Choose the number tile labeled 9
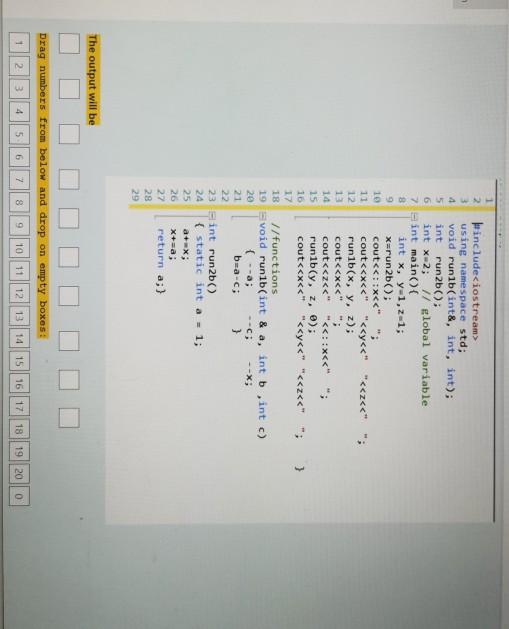The width and height of the screenshot is (509, 629). click(19, 226)
